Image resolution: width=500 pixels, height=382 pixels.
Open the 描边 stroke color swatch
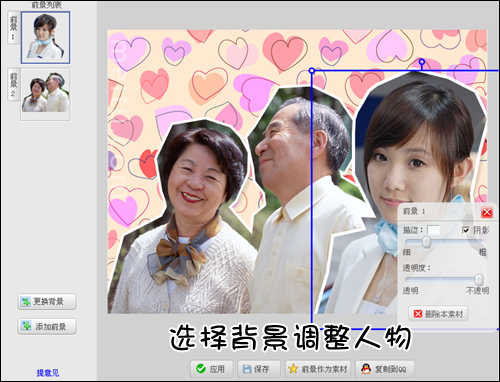pos(433,230)
